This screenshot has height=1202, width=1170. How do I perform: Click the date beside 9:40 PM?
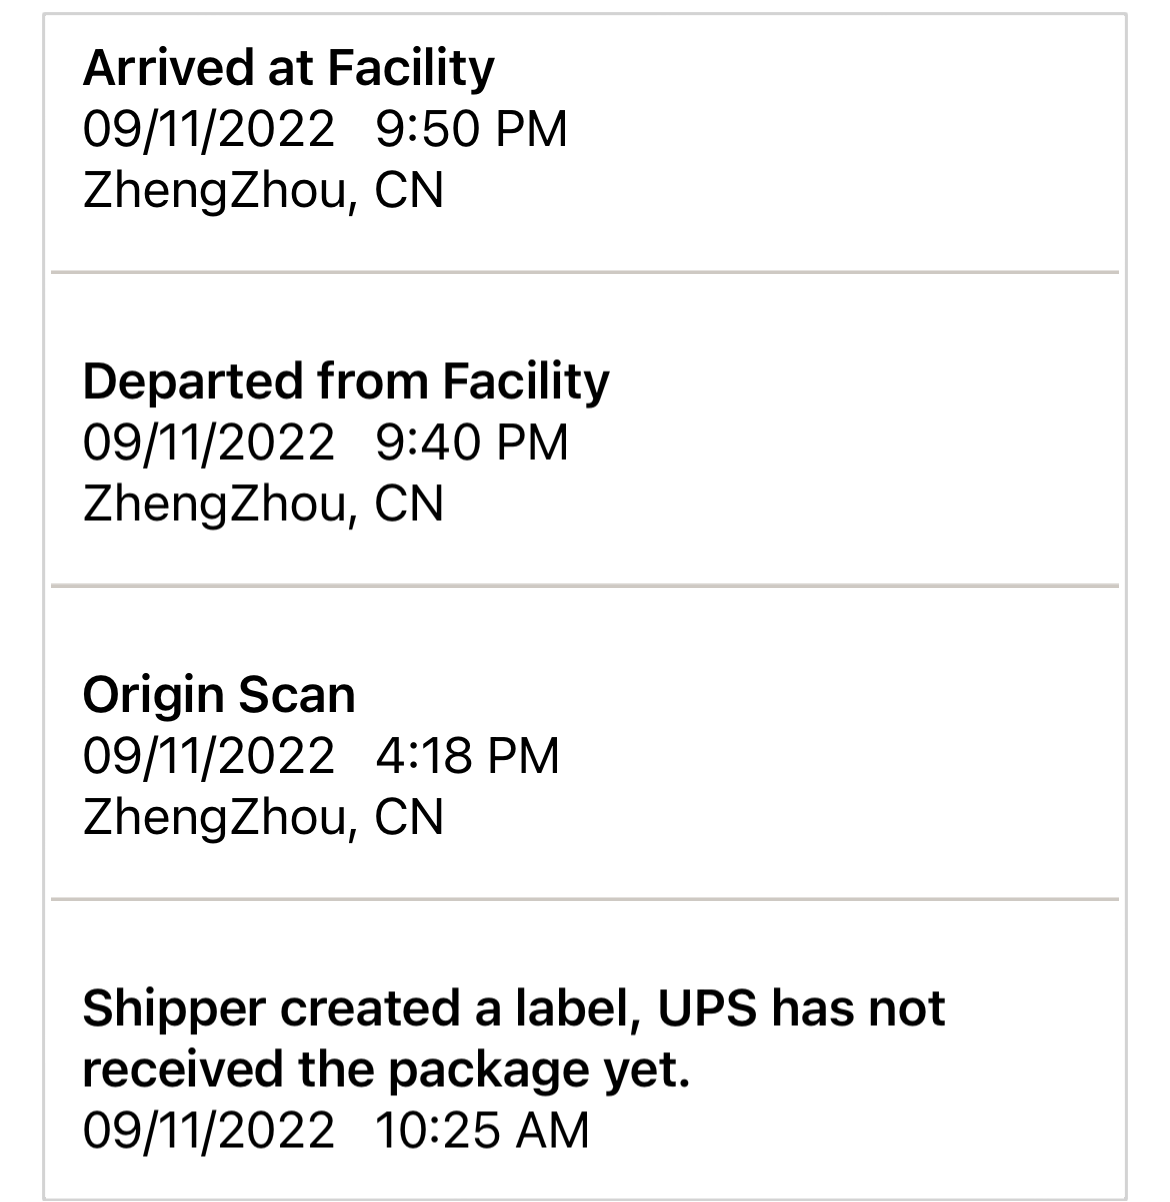click(208, 442)
